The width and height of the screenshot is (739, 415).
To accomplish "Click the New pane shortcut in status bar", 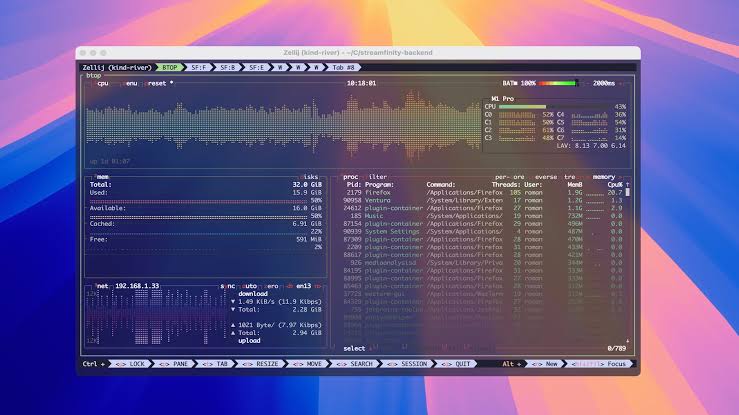I will [x=544, y=364].
